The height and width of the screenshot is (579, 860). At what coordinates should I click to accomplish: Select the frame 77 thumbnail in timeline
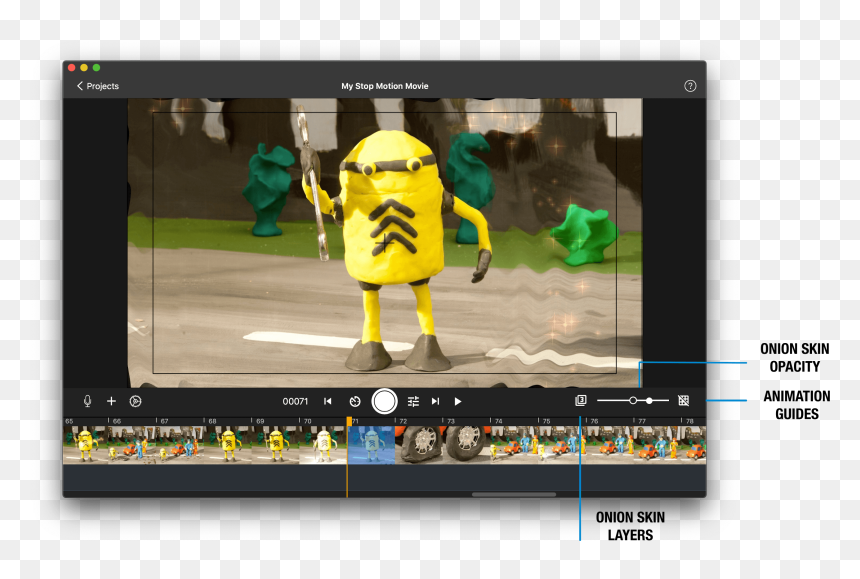point(657,445)
